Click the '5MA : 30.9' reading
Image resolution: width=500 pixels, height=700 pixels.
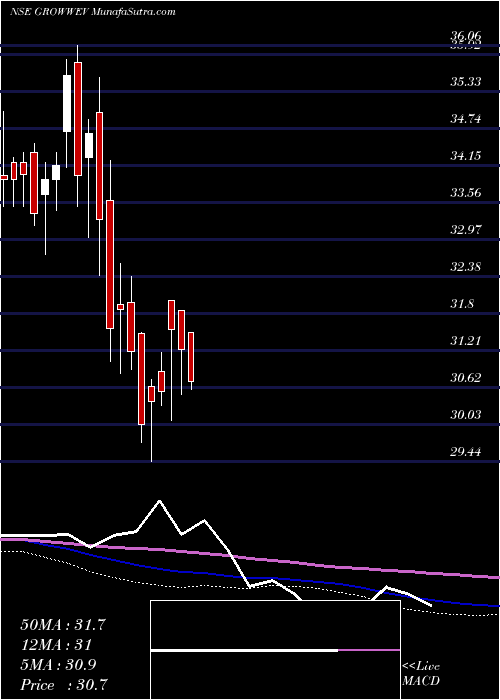click(x=59, y=665)
